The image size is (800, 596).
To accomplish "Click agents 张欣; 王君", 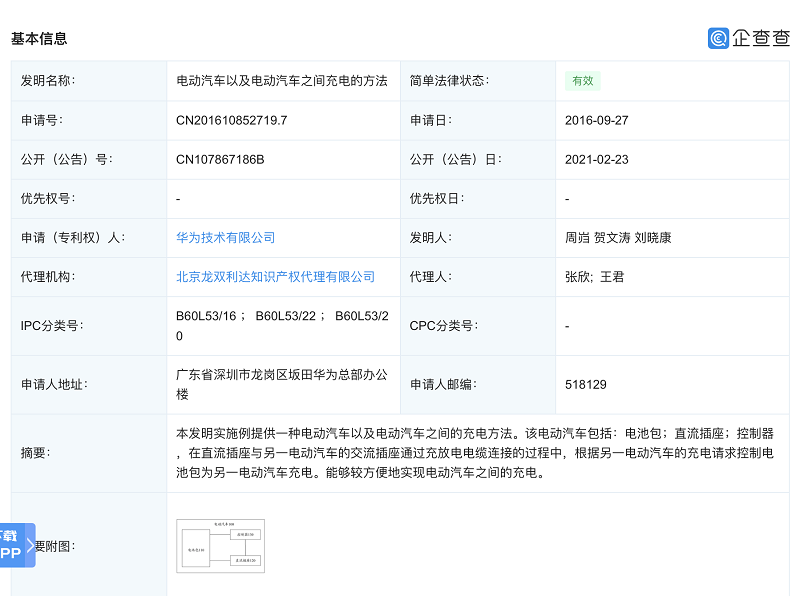I will 594,277.
